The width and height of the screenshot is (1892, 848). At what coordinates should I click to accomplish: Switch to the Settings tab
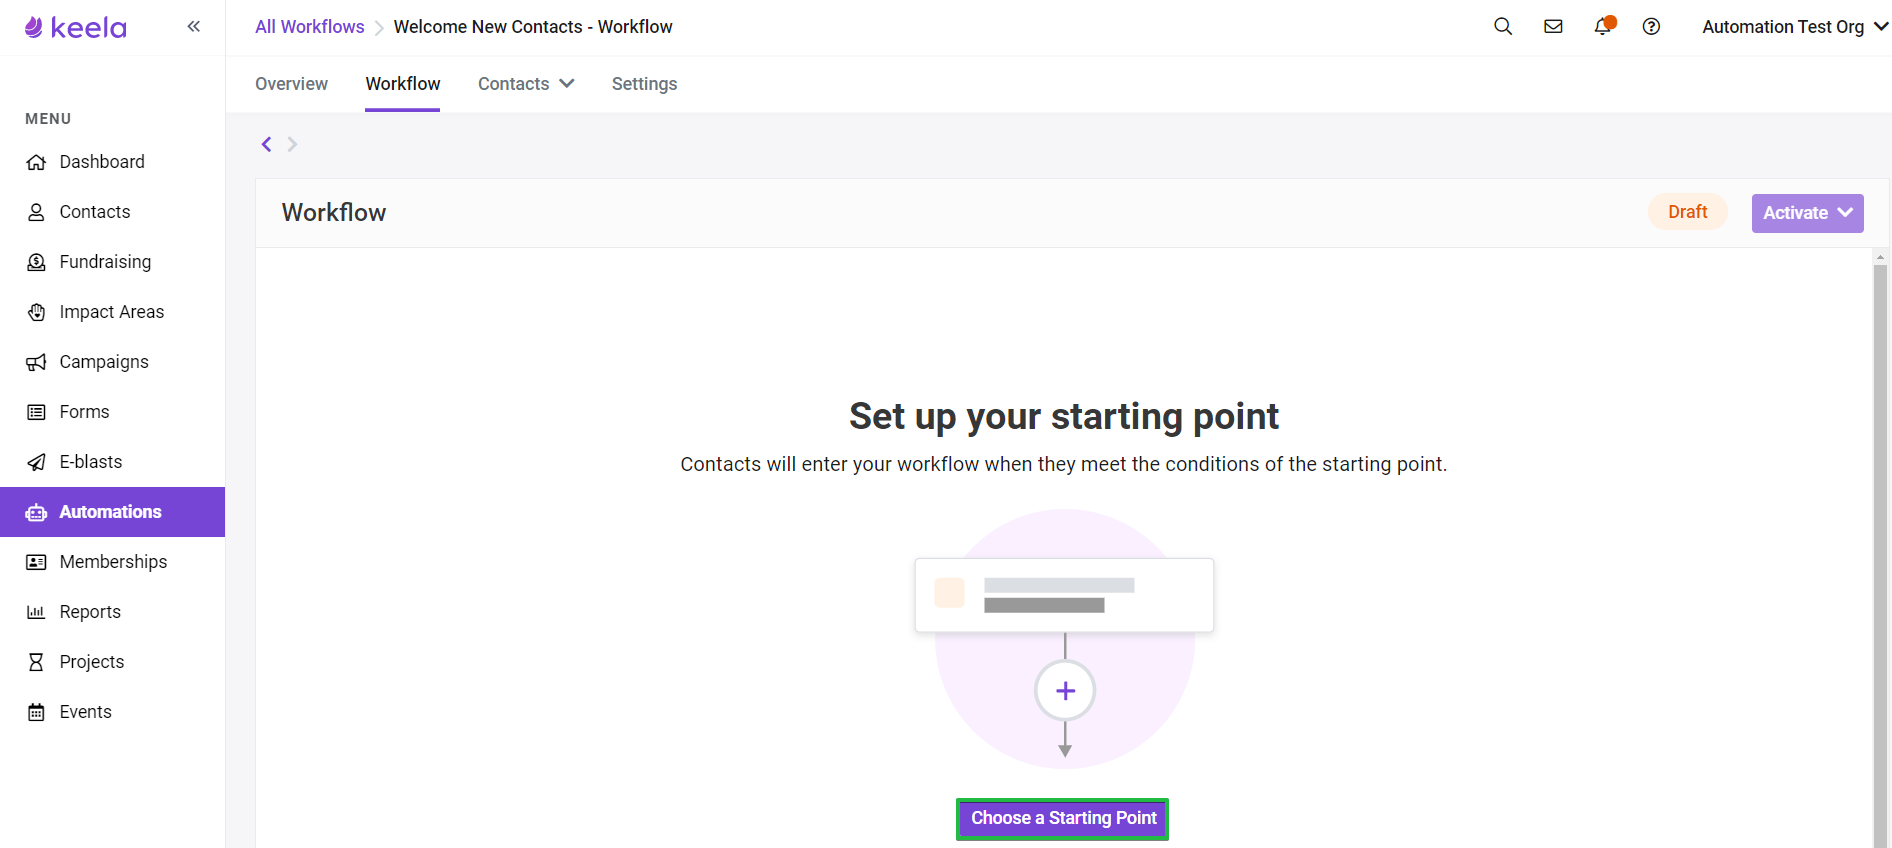tap(644, 84)
